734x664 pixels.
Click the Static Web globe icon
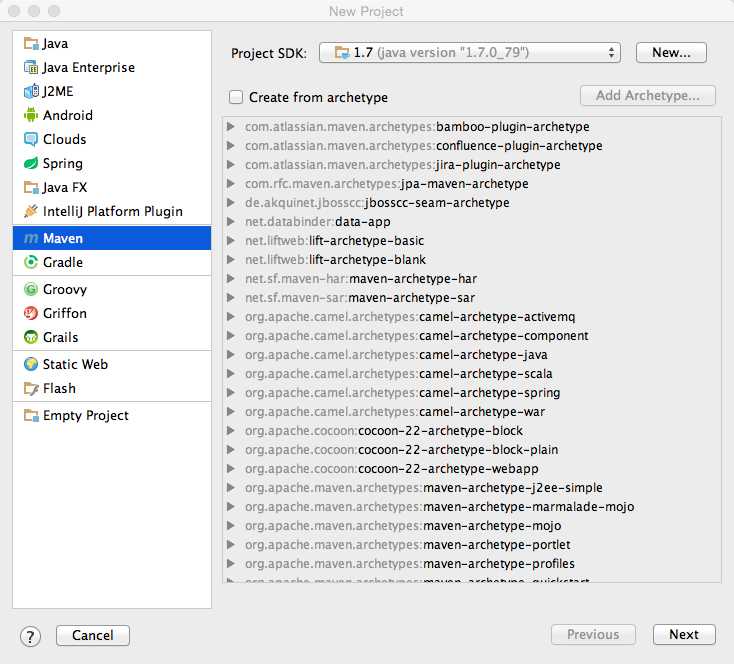tap(31, 364)
